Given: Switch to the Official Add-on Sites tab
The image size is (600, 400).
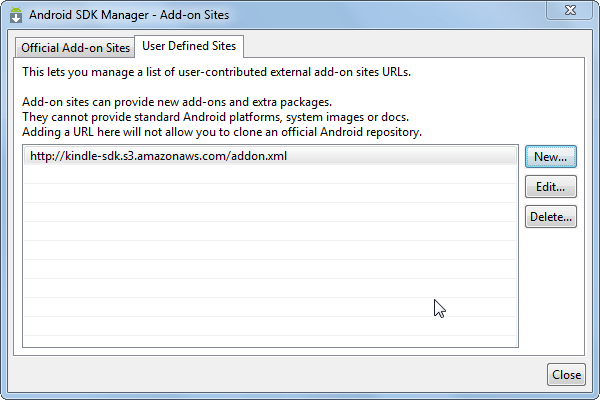Looking at the screenshot, I should click(74, 47).
